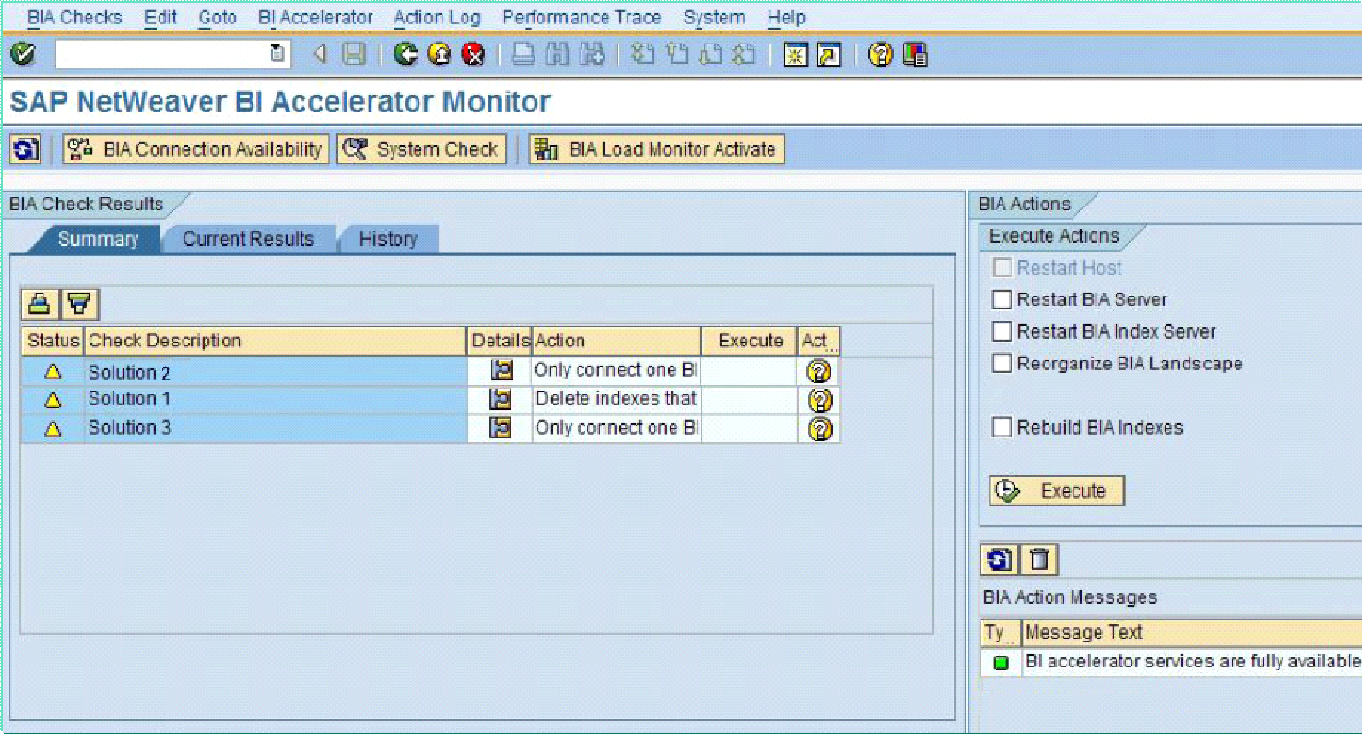The image size is (1362, 734).
Task: Click the print icon above the check results table
Action: click(x=39, y=304)
